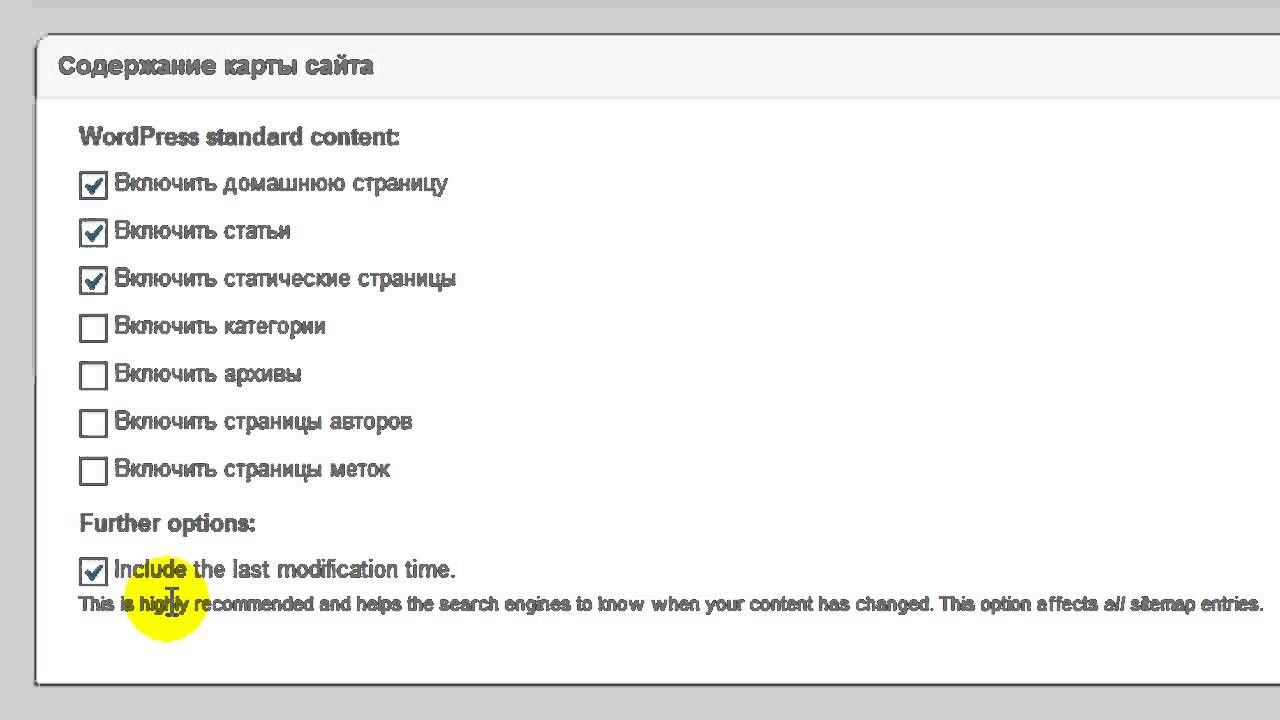Click the 'Включить статические страницы' label text

(x=284, y=279)
